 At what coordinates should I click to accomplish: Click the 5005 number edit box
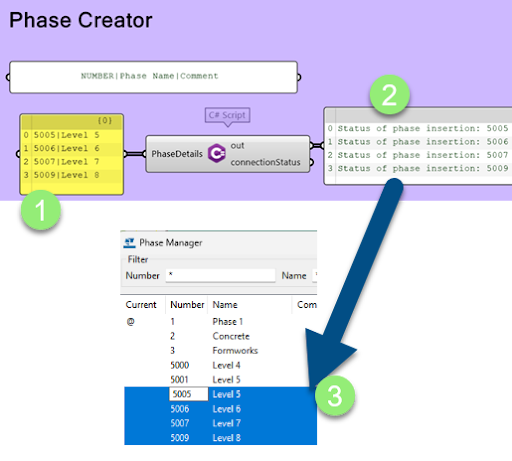(189, 394)
